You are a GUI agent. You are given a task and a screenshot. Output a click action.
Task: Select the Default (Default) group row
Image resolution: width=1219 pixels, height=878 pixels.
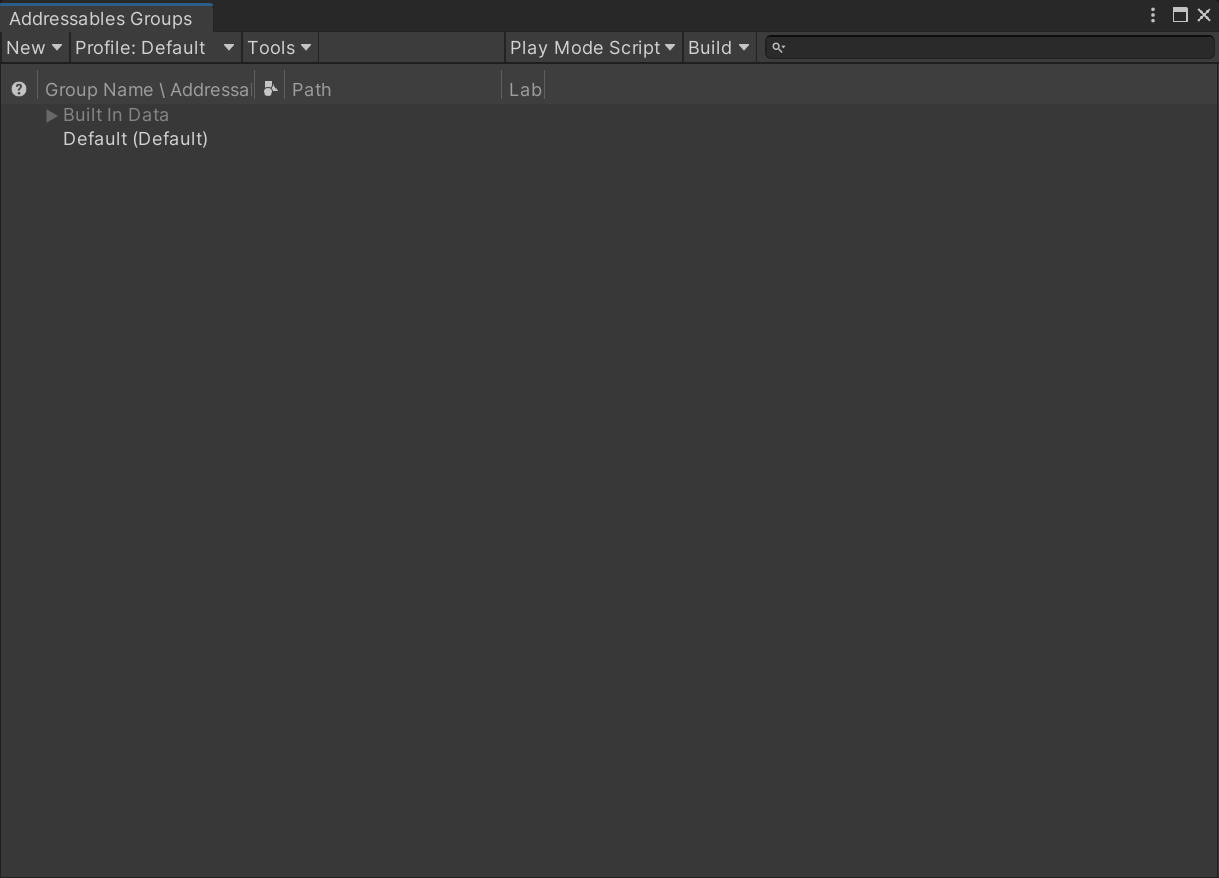tap(609, 139)
